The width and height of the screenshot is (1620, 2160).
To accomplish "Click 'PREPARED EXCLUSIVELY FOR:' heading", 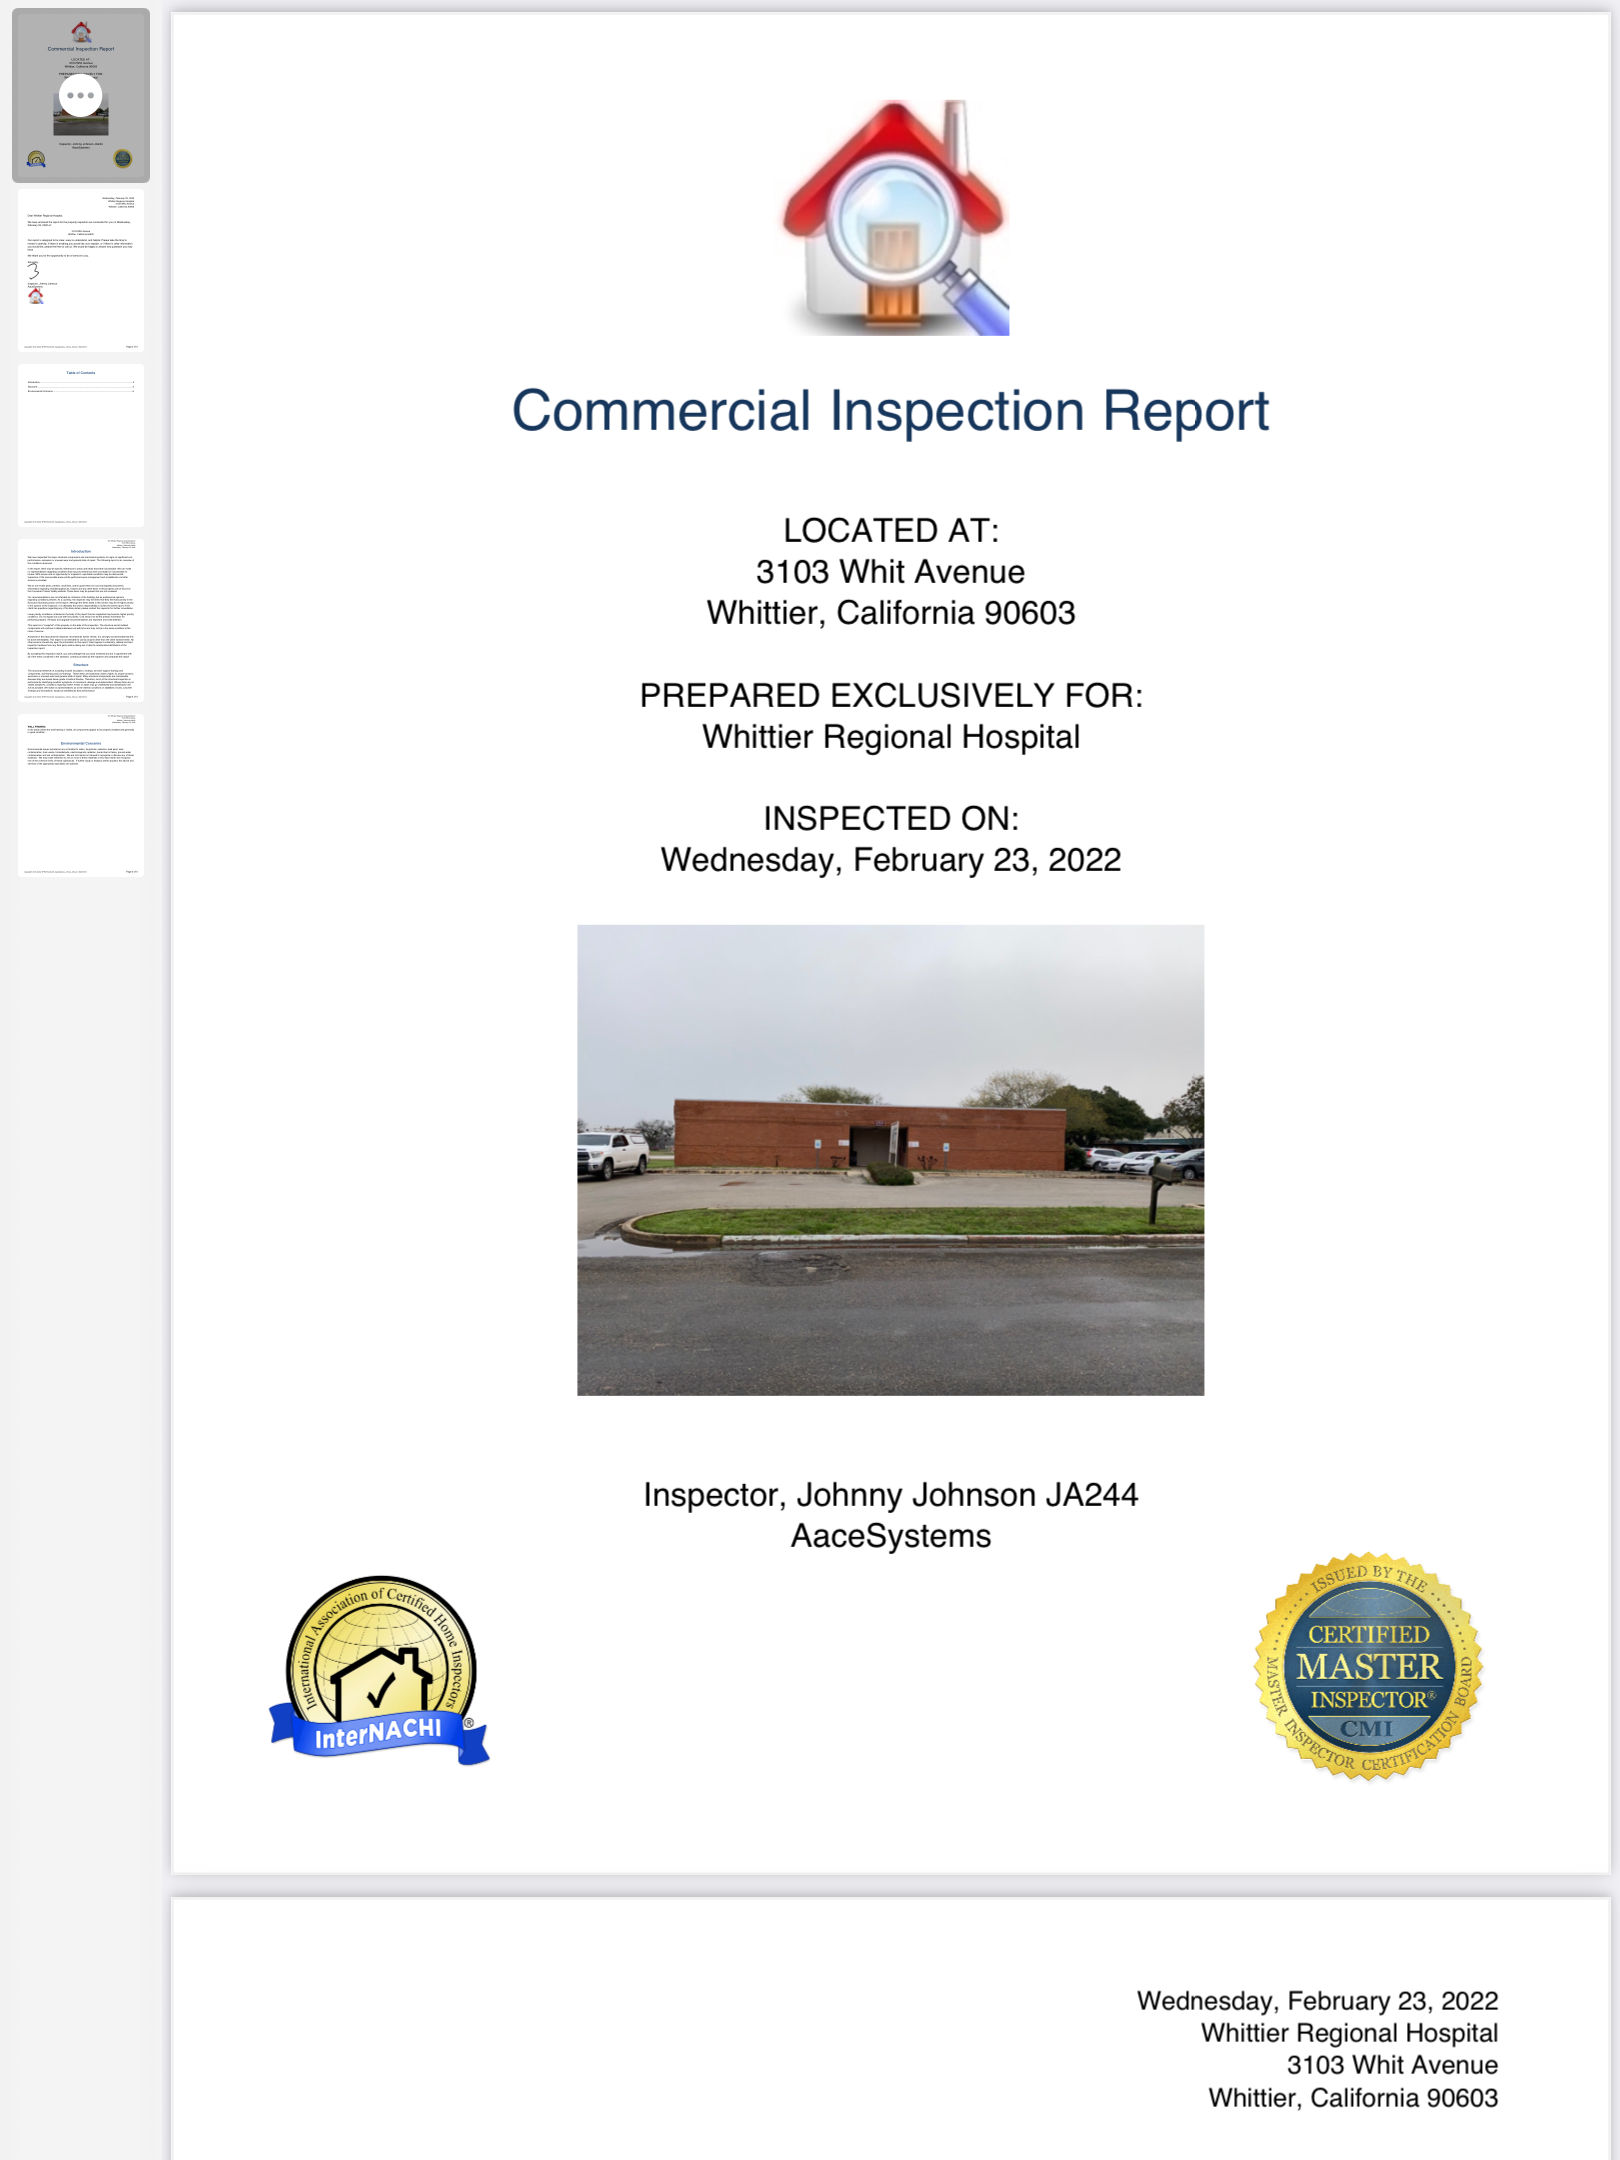I will (890, 695).
